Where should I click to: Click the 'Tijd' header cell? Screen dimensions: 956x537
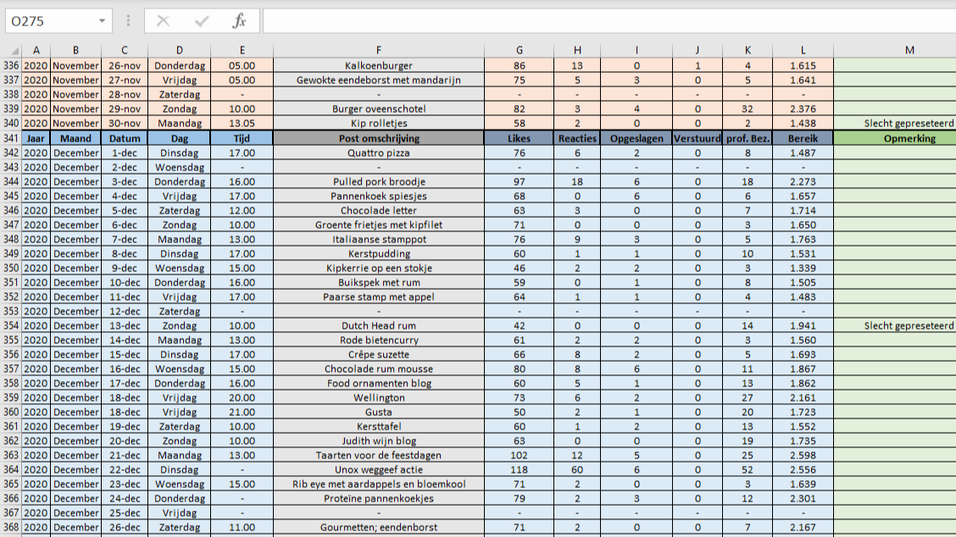[x=242, y=138]
